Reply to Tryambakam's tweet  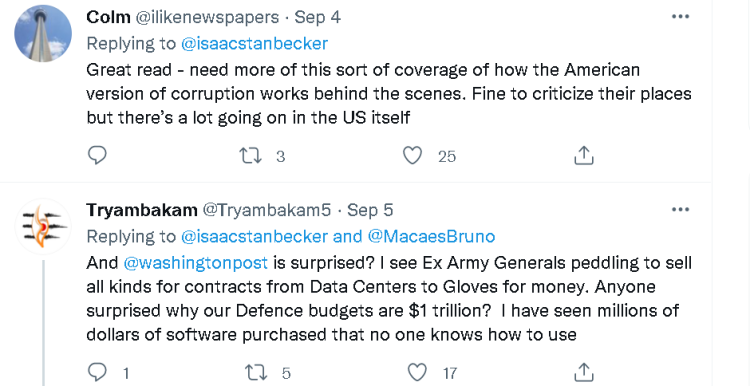tap(98, 372)
